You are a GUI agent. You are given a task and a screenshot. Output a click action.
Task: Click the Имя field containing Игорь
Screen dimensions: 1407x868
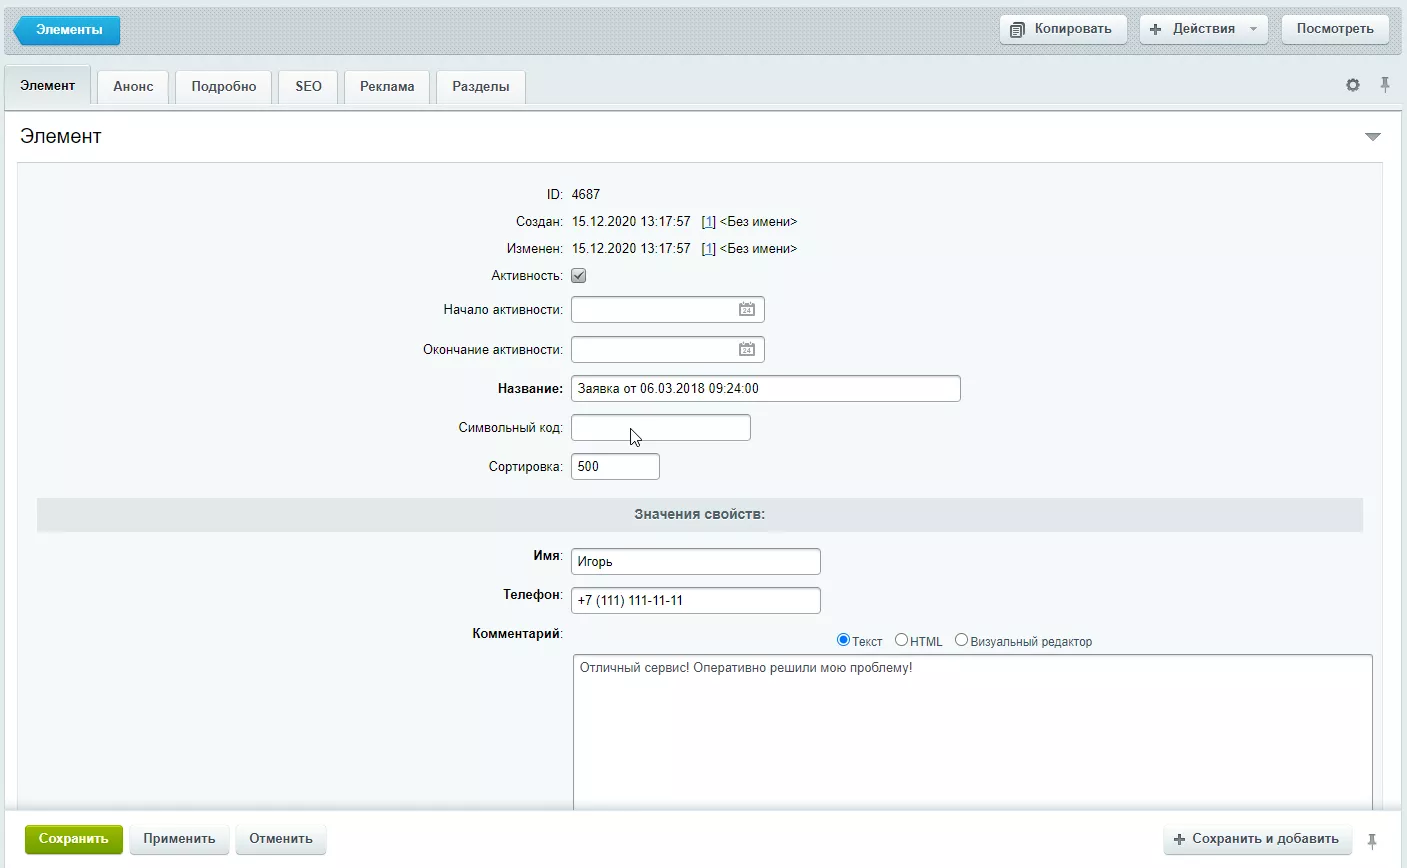[696, 561]
